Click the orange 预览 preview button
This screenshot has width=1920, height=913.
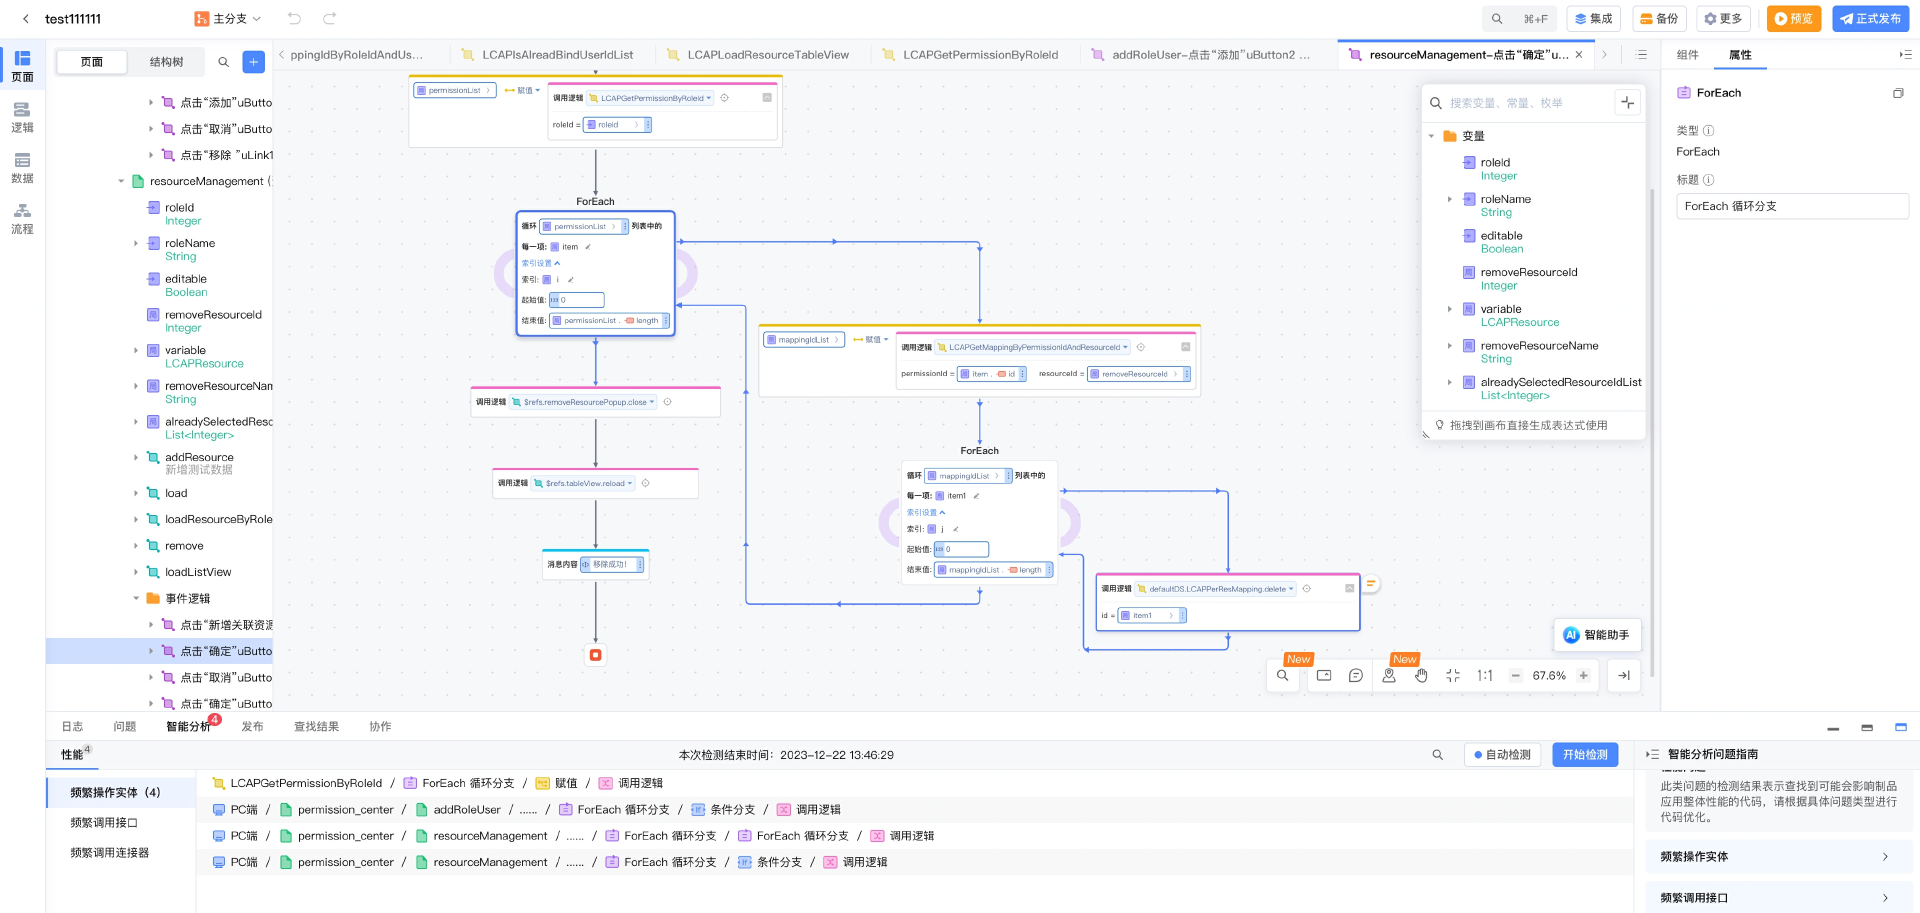tap(1793, 19)
